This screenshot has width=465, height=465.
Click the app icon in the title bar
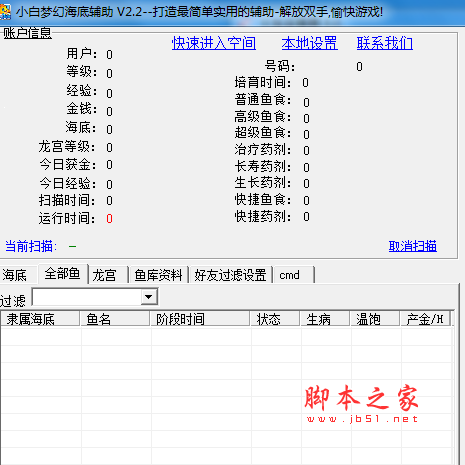pyautogui.click(x=5, y=11)
